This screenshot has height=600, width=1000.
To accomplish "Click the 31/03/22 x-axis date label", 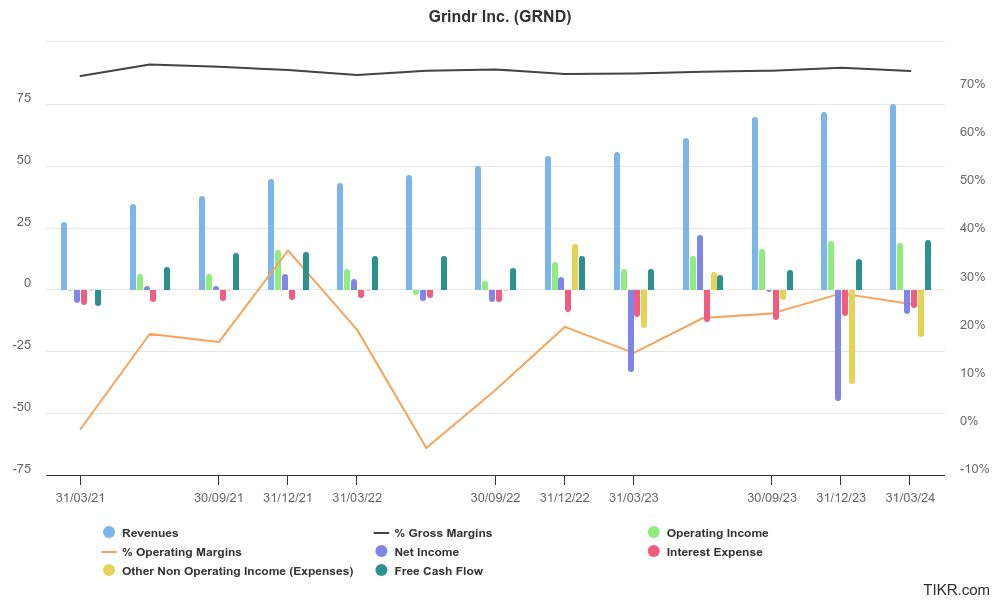I will click(x=357, y=498).
